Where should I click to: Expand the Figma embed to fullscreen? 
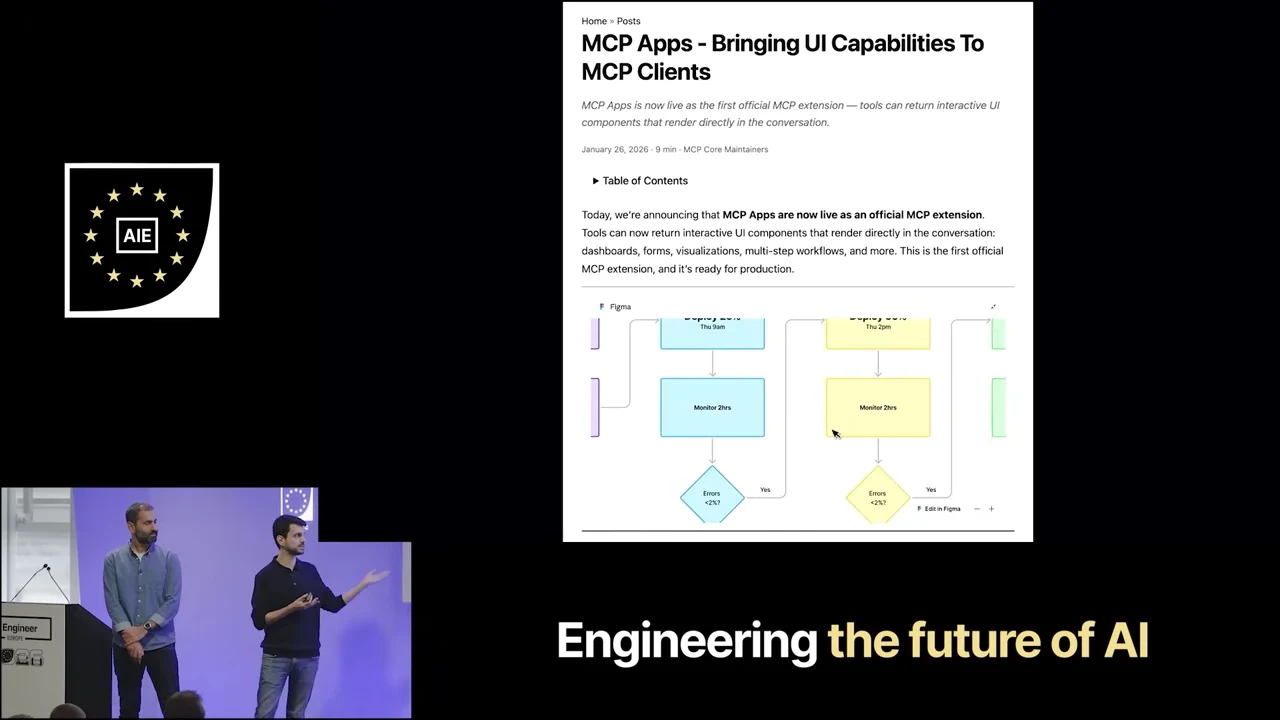(x=993, y=307)
